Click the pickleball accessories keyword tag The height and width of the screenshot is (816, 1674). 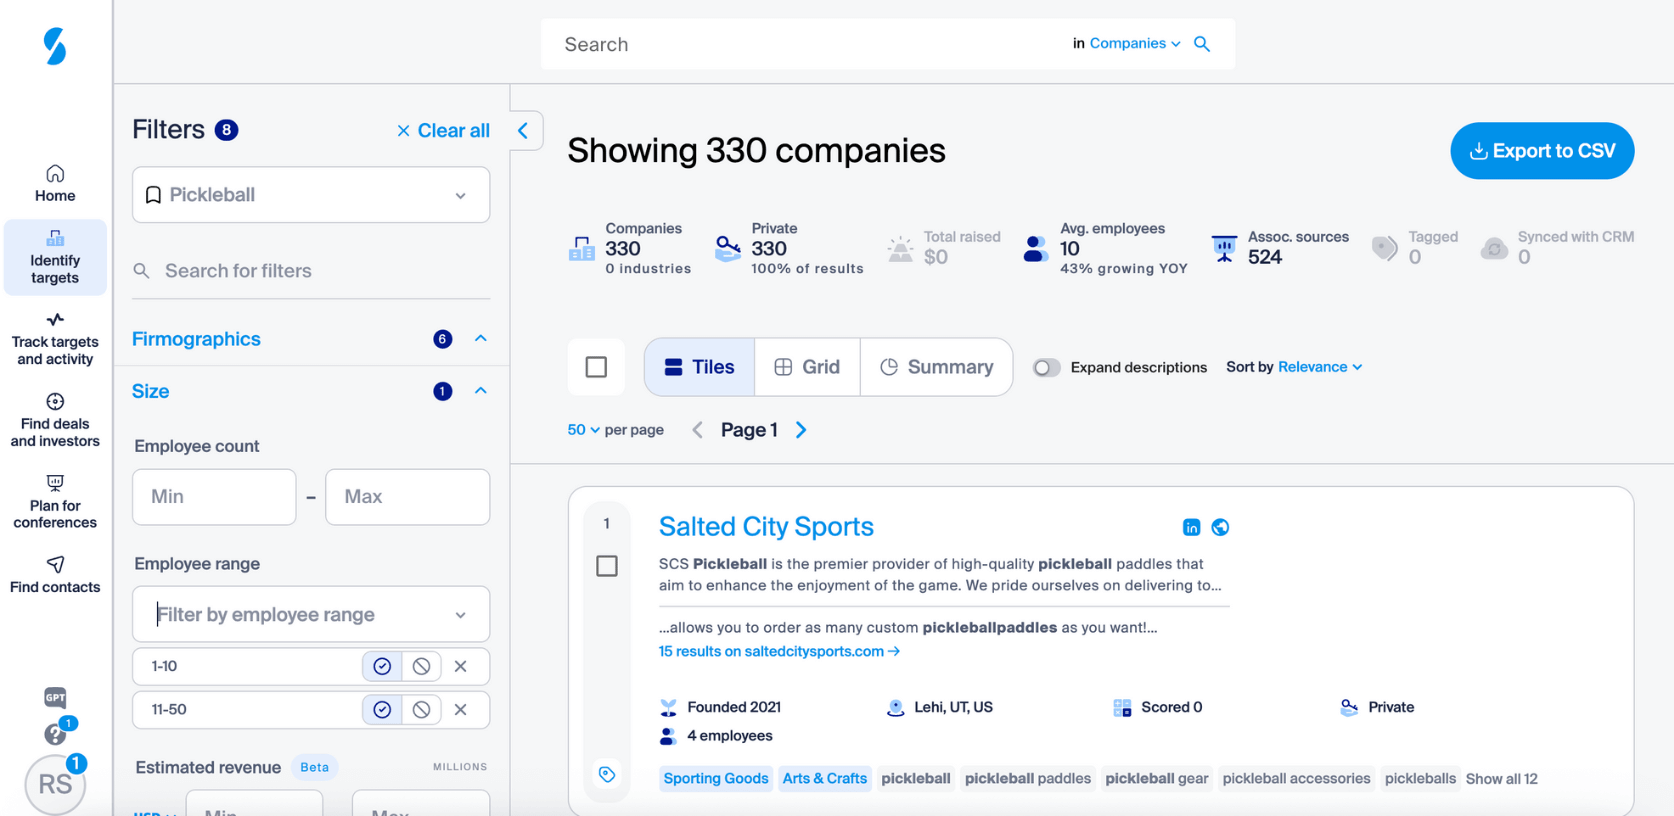coord(1296,779)
